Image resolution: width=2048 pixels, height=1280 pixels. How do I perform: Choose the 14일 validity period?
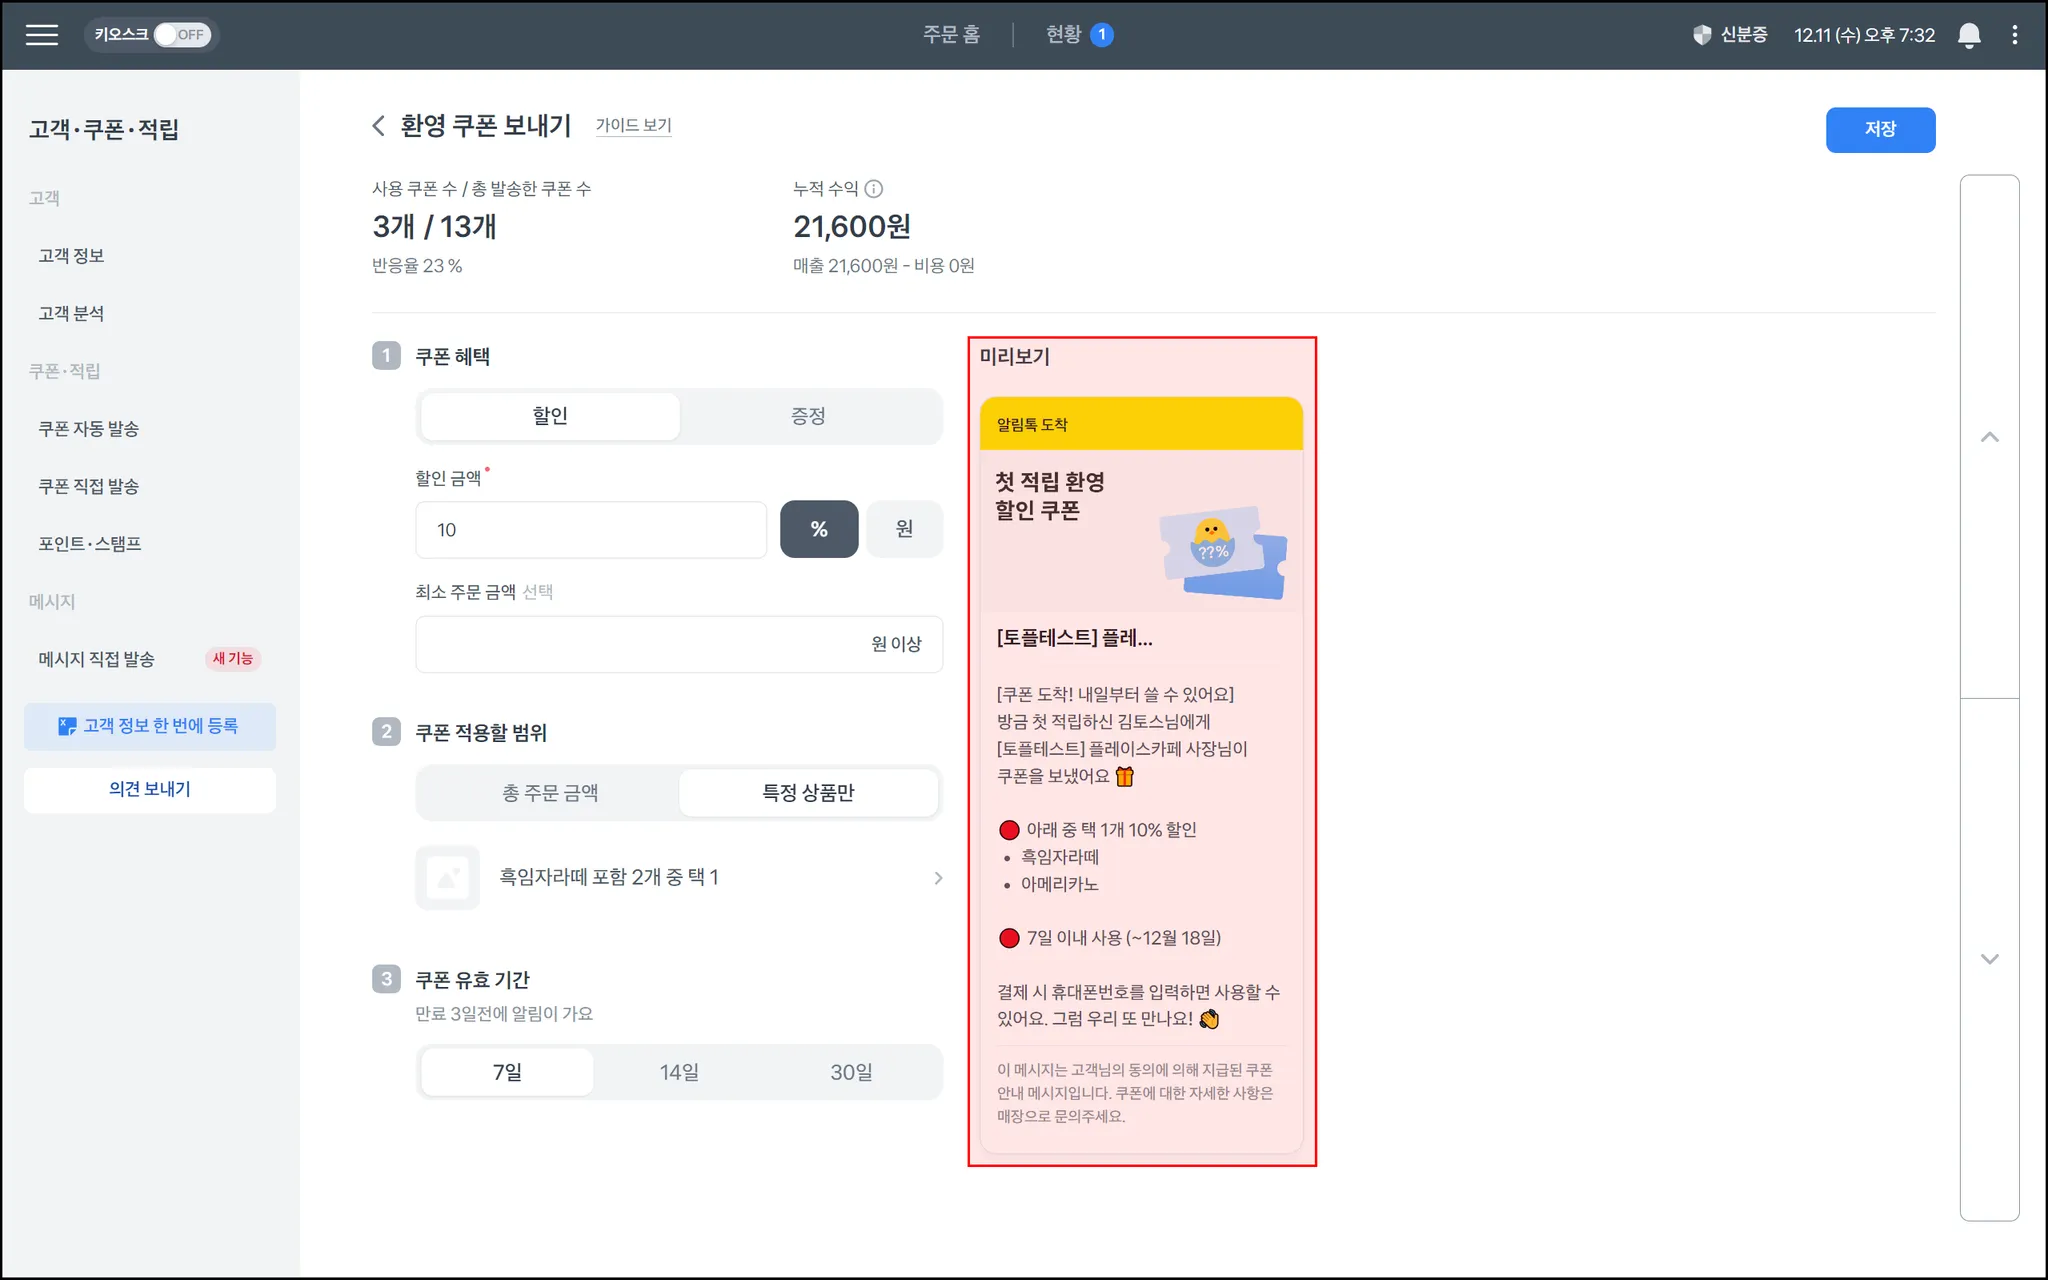(679, 1072)
